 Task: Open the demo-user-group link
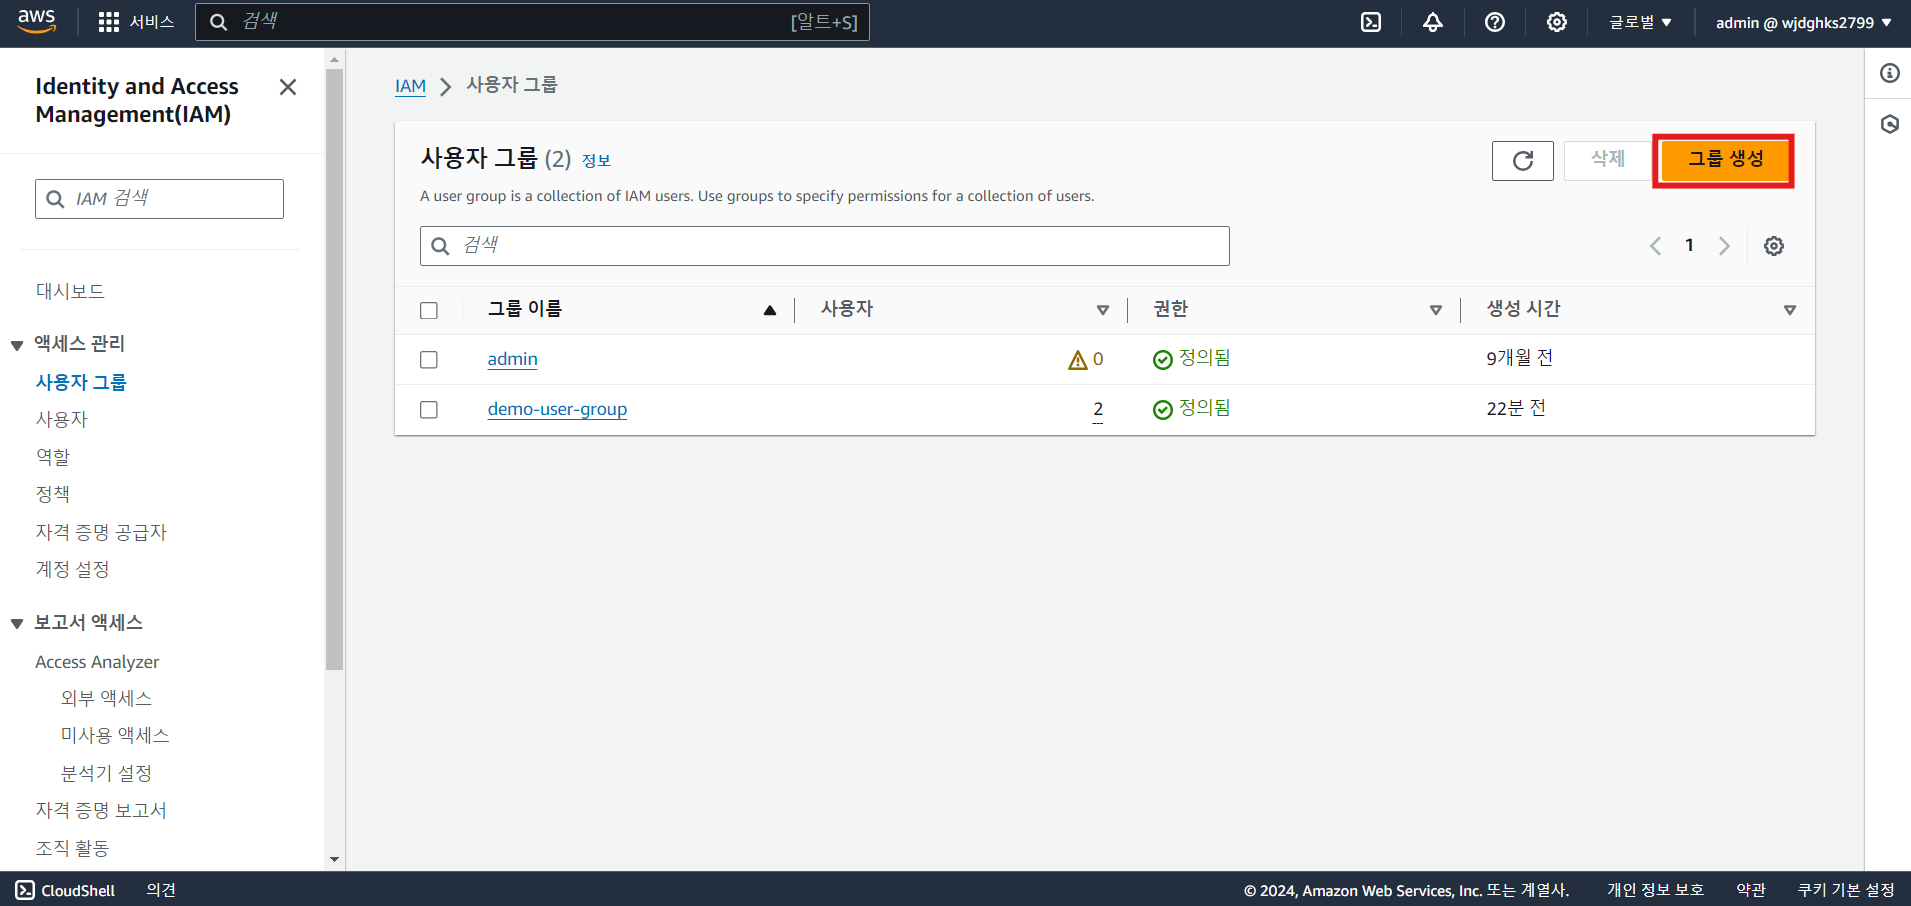pos(557,409)
